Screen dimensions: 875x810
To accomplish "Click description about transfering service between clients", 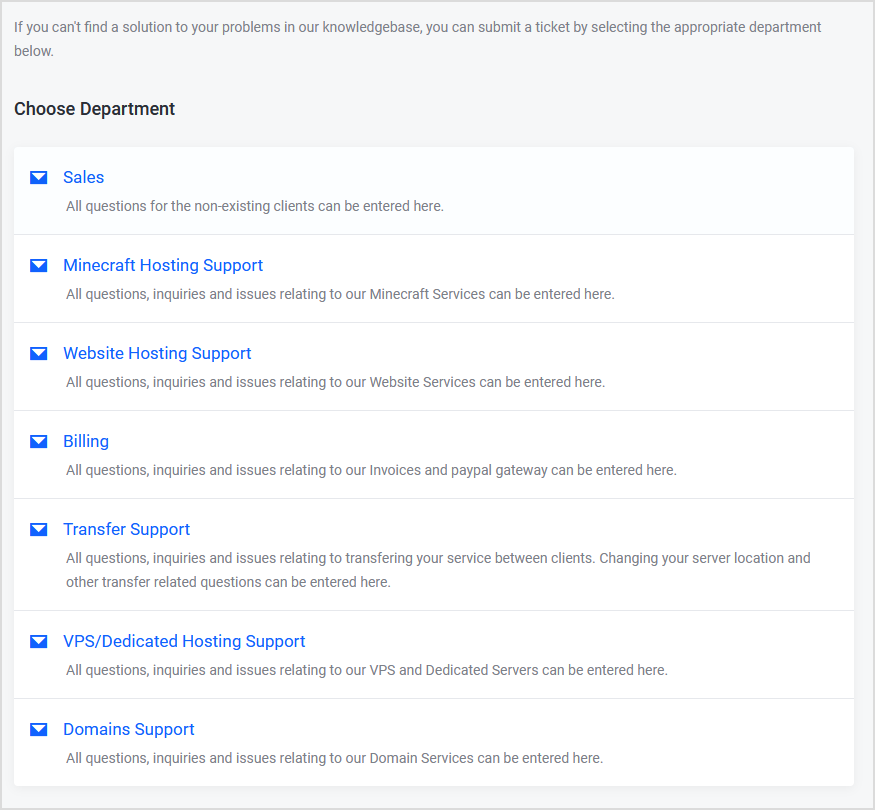I will (x=438, y=570).
